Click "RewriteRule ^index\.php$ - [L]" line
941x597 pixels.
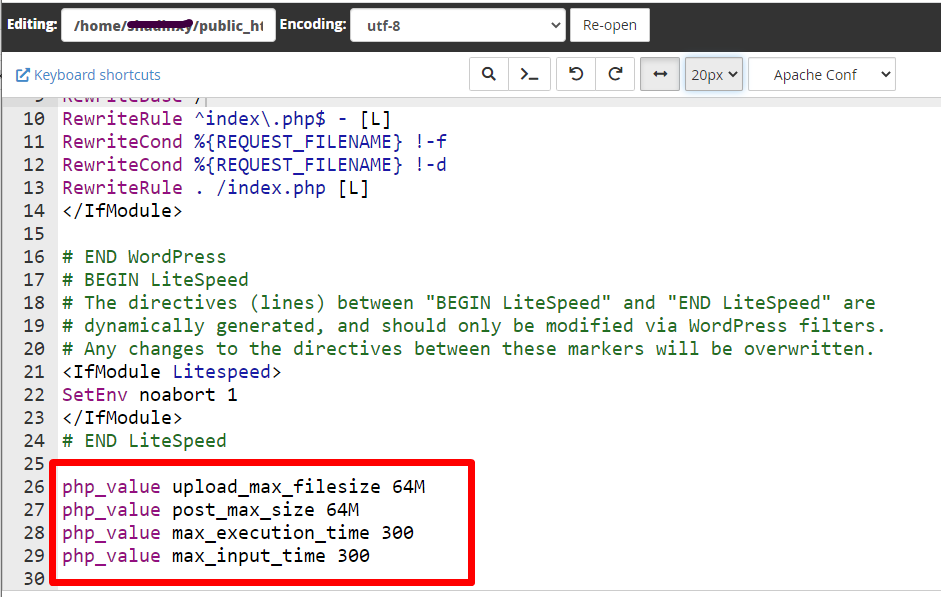pos(227,119)
